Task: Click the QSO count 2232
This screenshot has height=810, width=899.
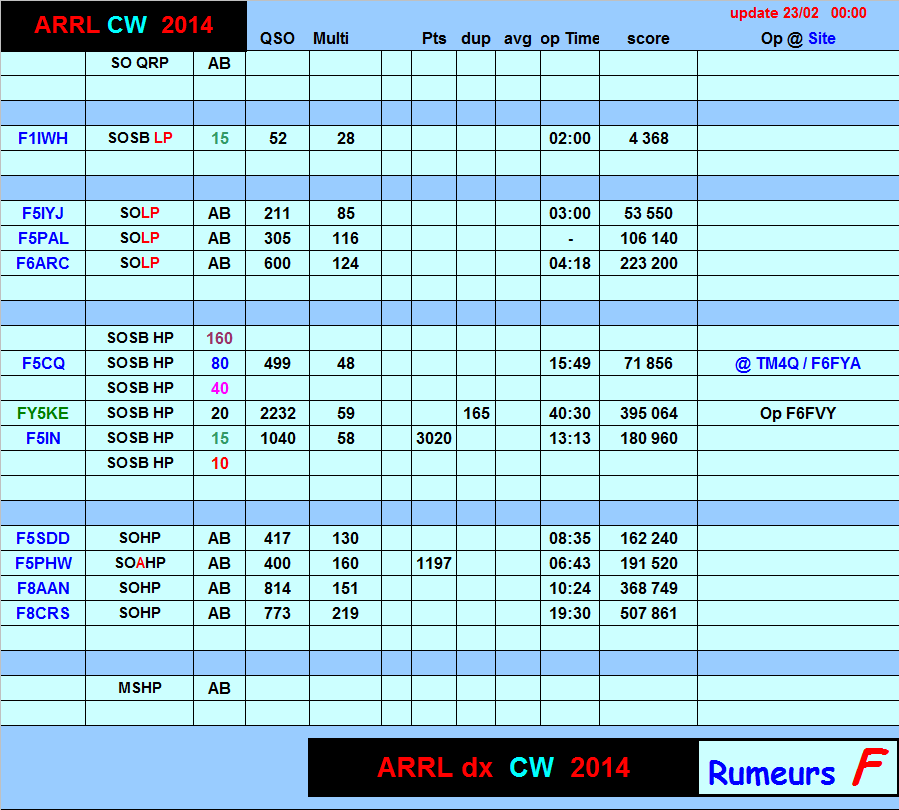Action: [277, 413]
